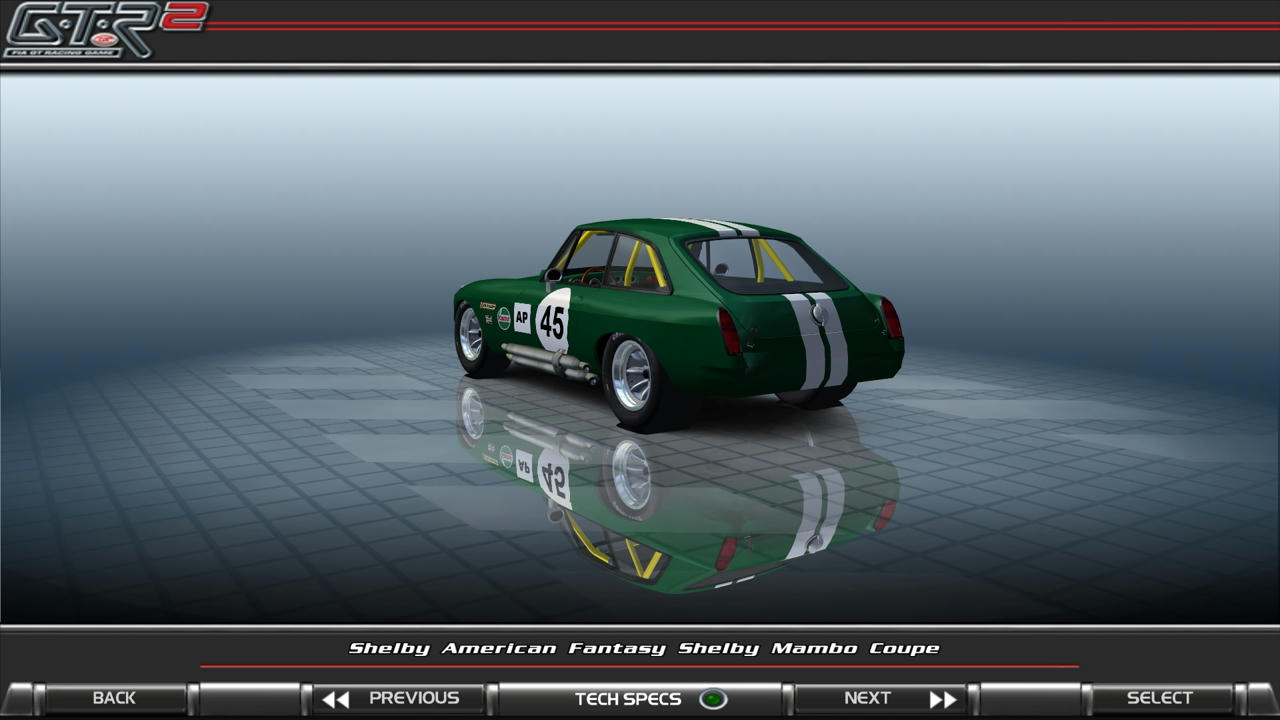
Task: Confirm car with SELECT button
Action: (x=1161, y=698)
